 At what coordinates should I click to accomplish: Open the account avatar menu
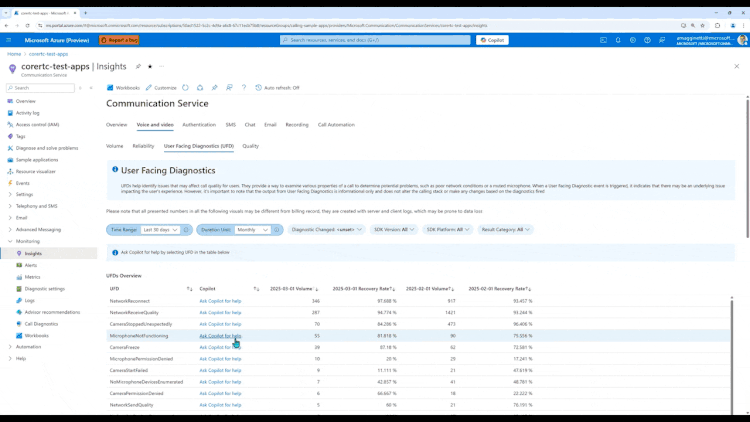742,40
